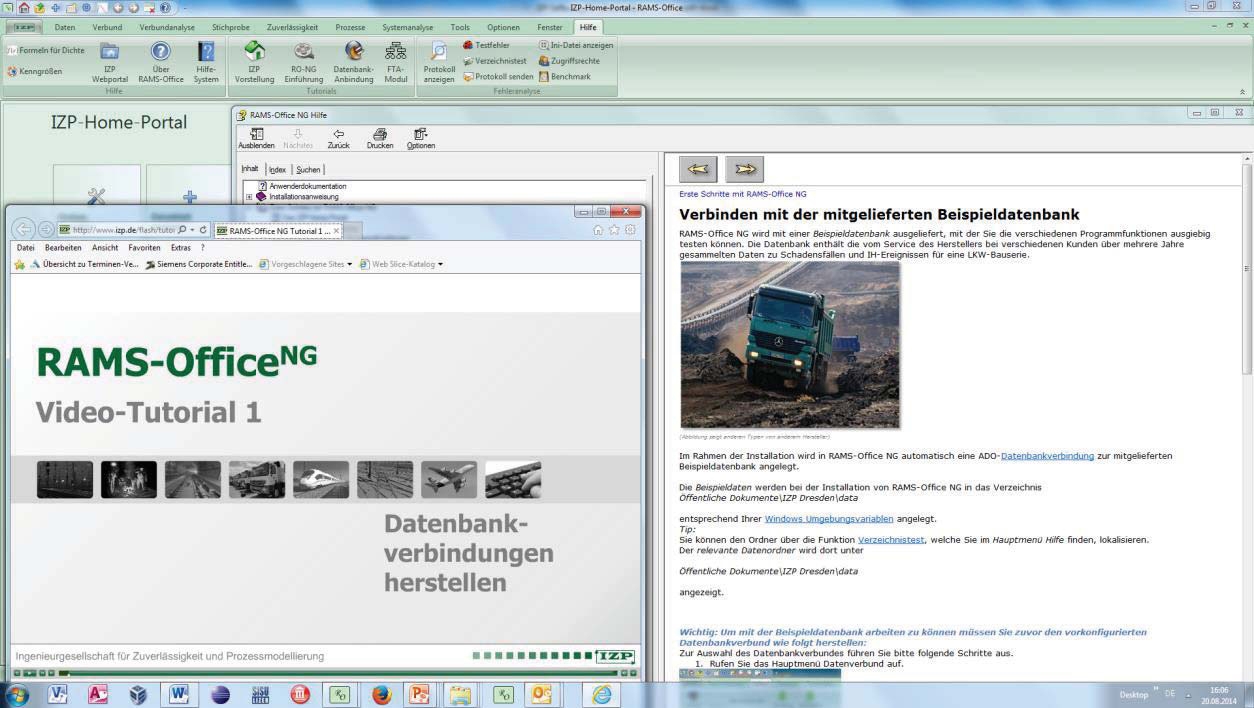This screenshot has height=708, width=1254.
Task: Start the RO-NG Einführung tutorial
Action: 303,61
